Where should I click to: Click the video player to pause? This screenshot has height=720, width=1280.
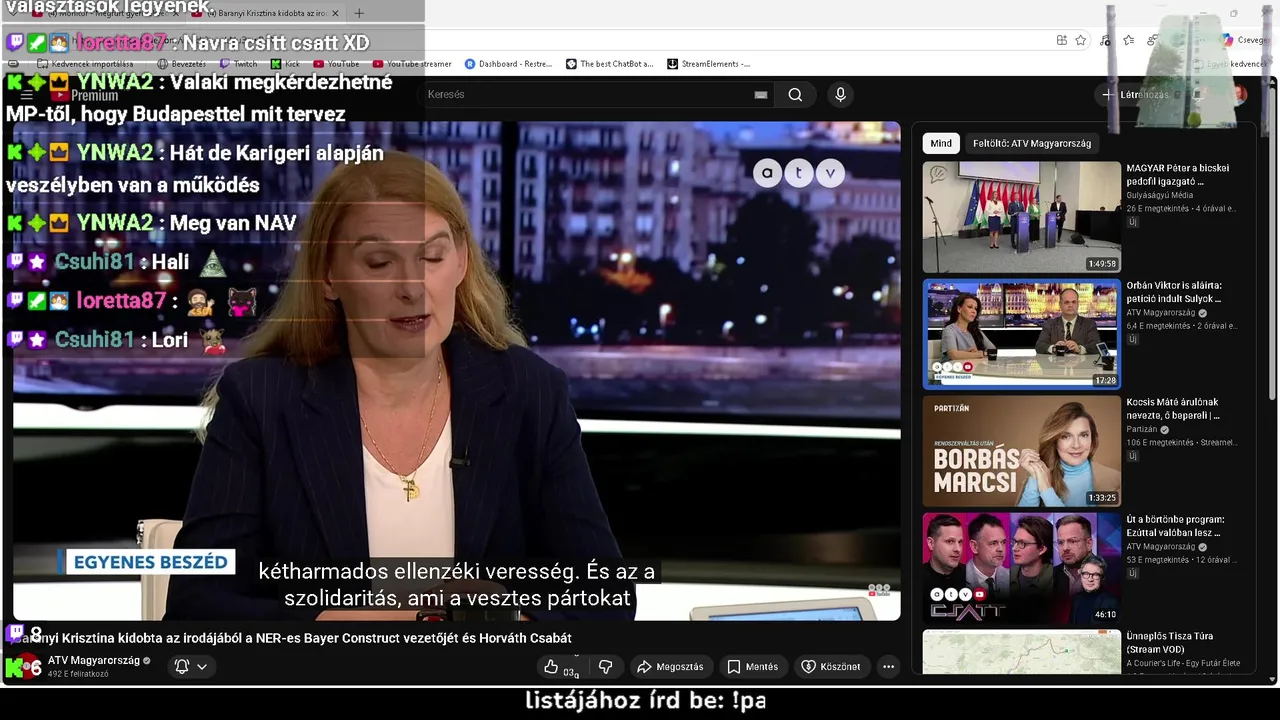(x=456, y=371)
